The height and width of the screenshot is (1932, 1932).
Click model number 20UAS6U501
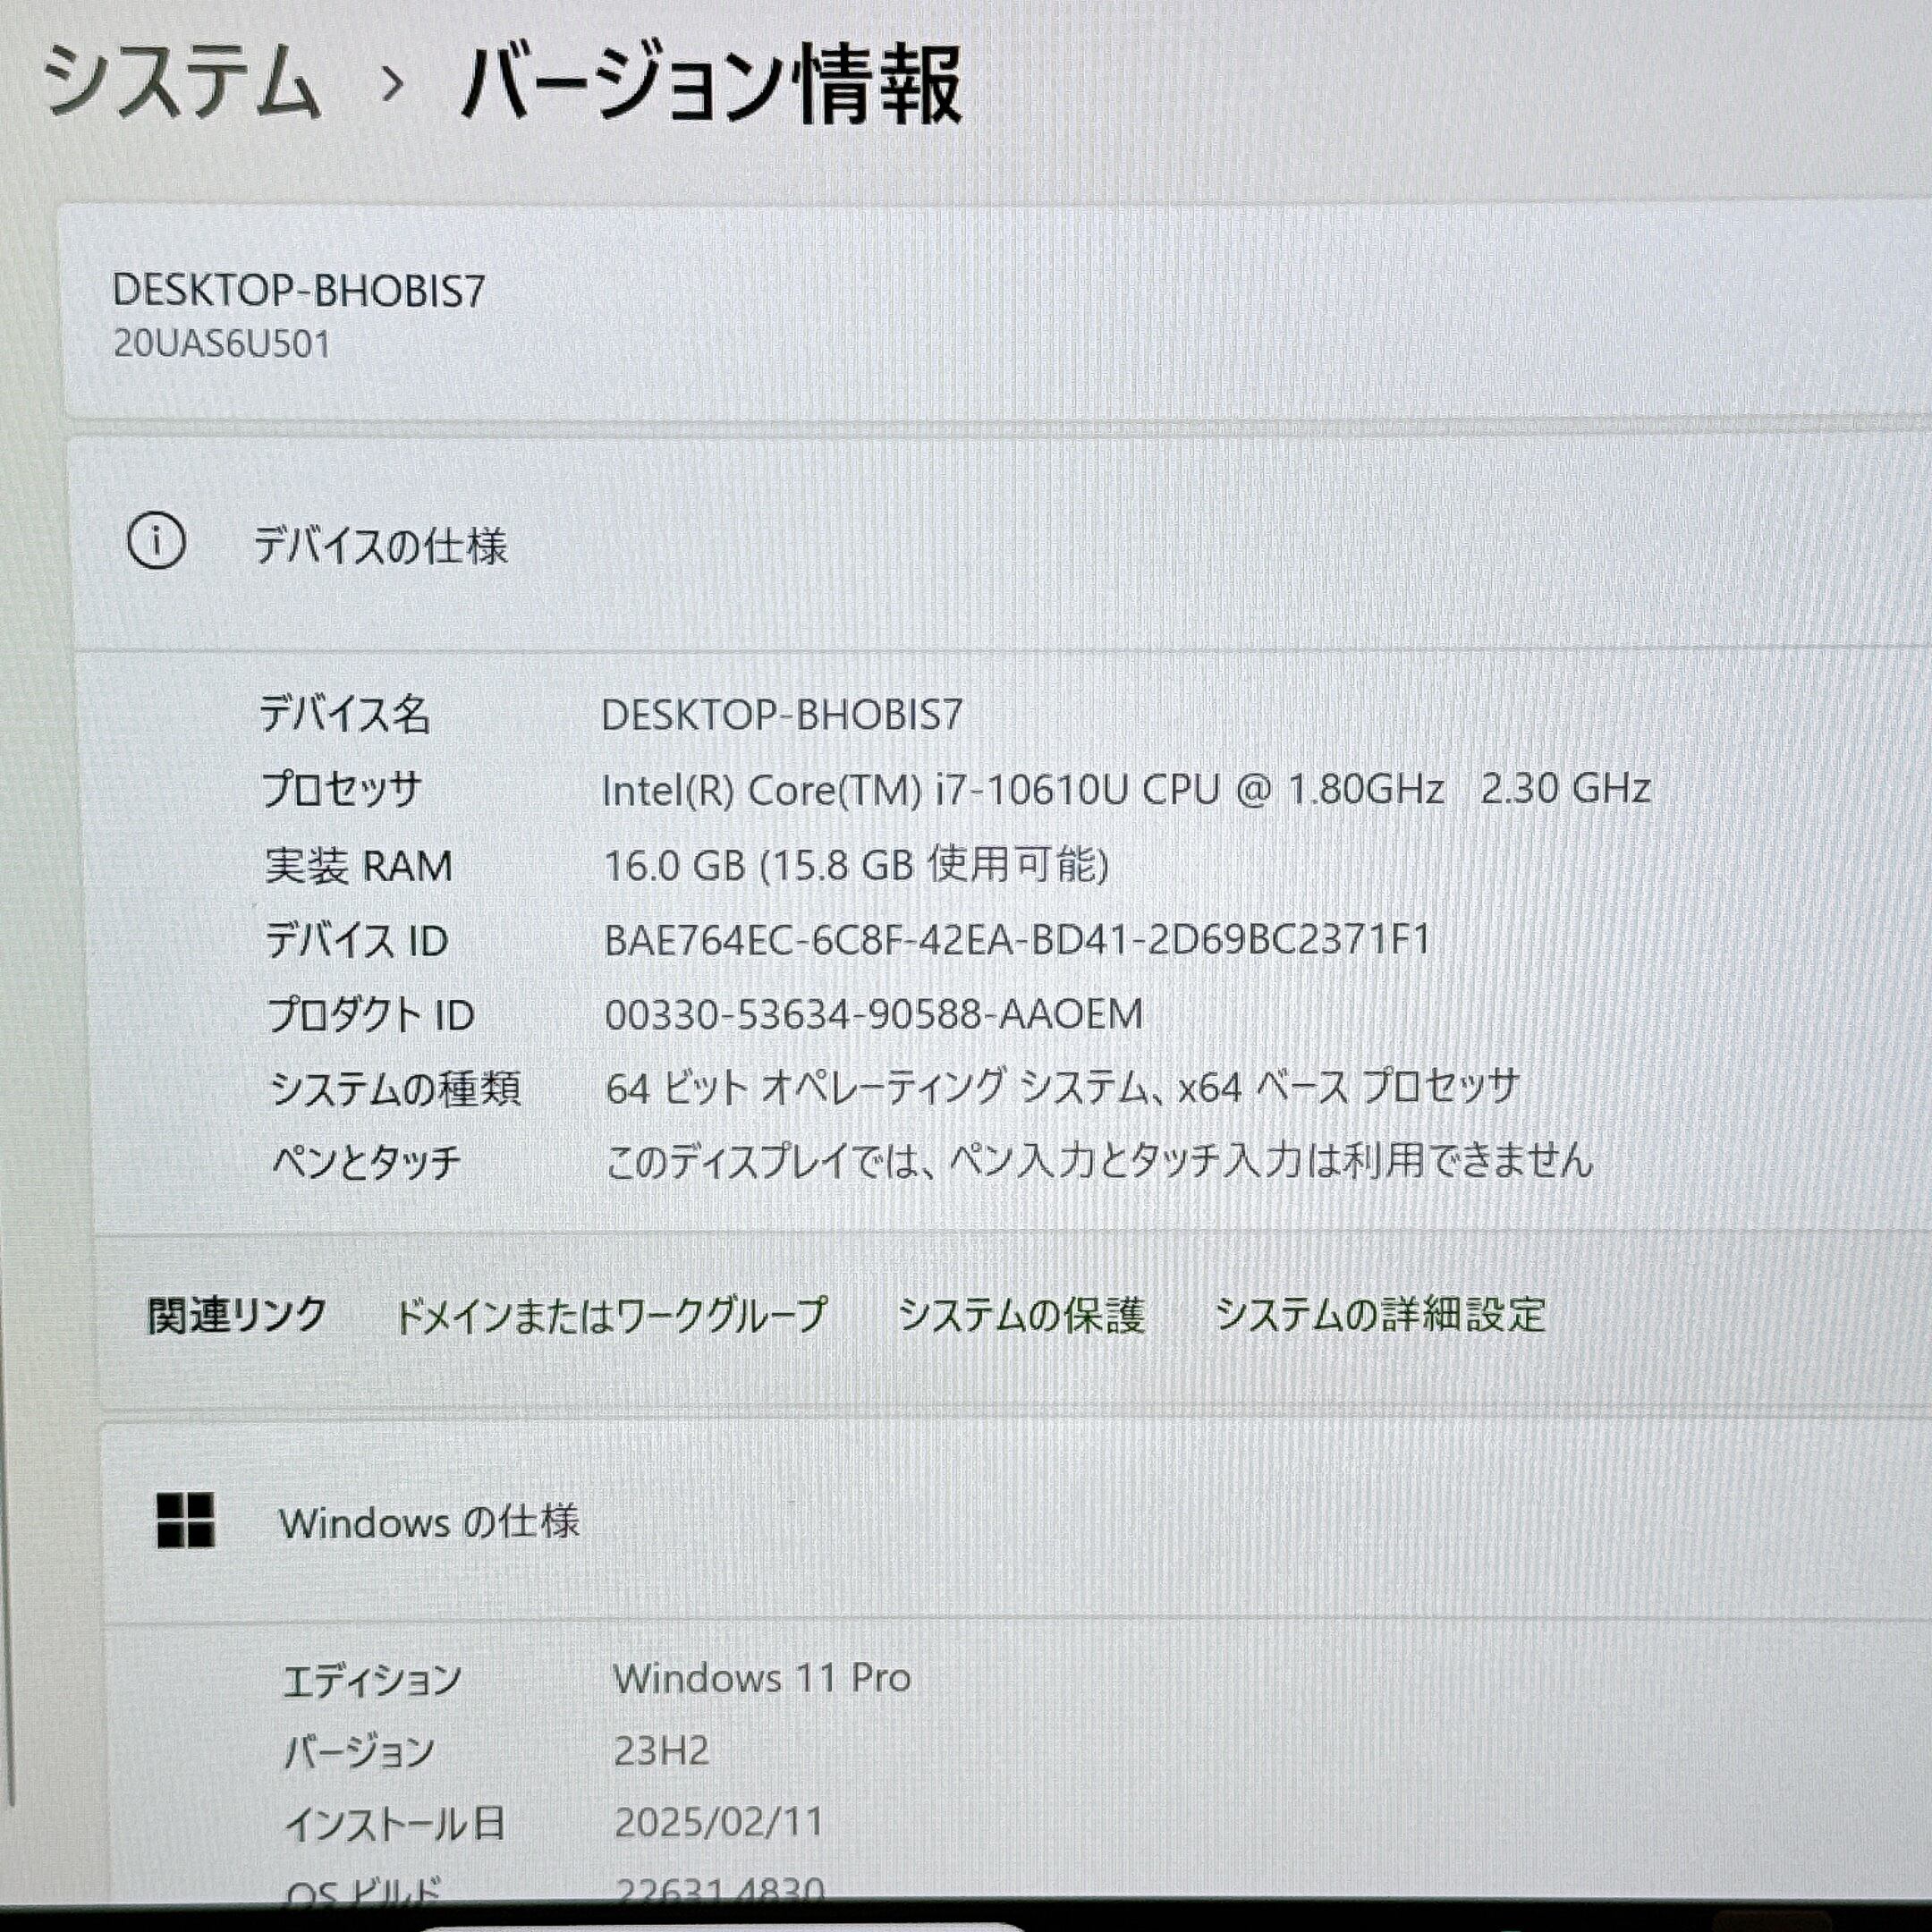pos(221,344)
